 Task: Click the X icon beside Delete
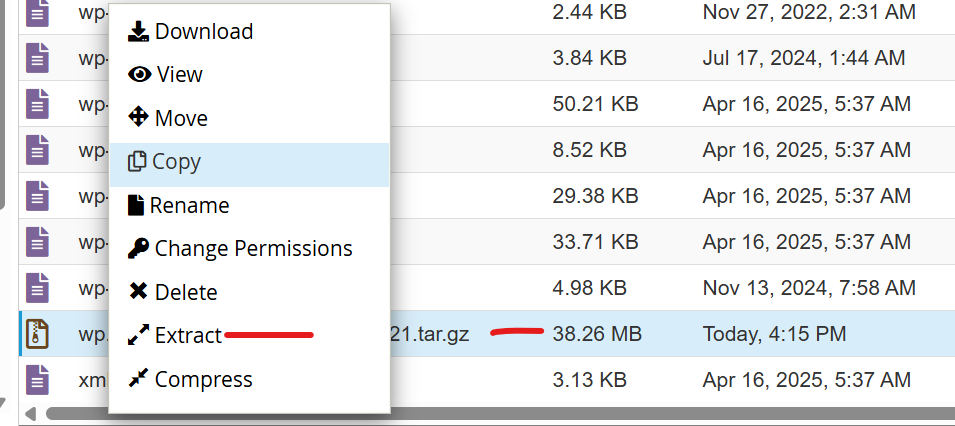pyautogui.click(x=139, y=292)
